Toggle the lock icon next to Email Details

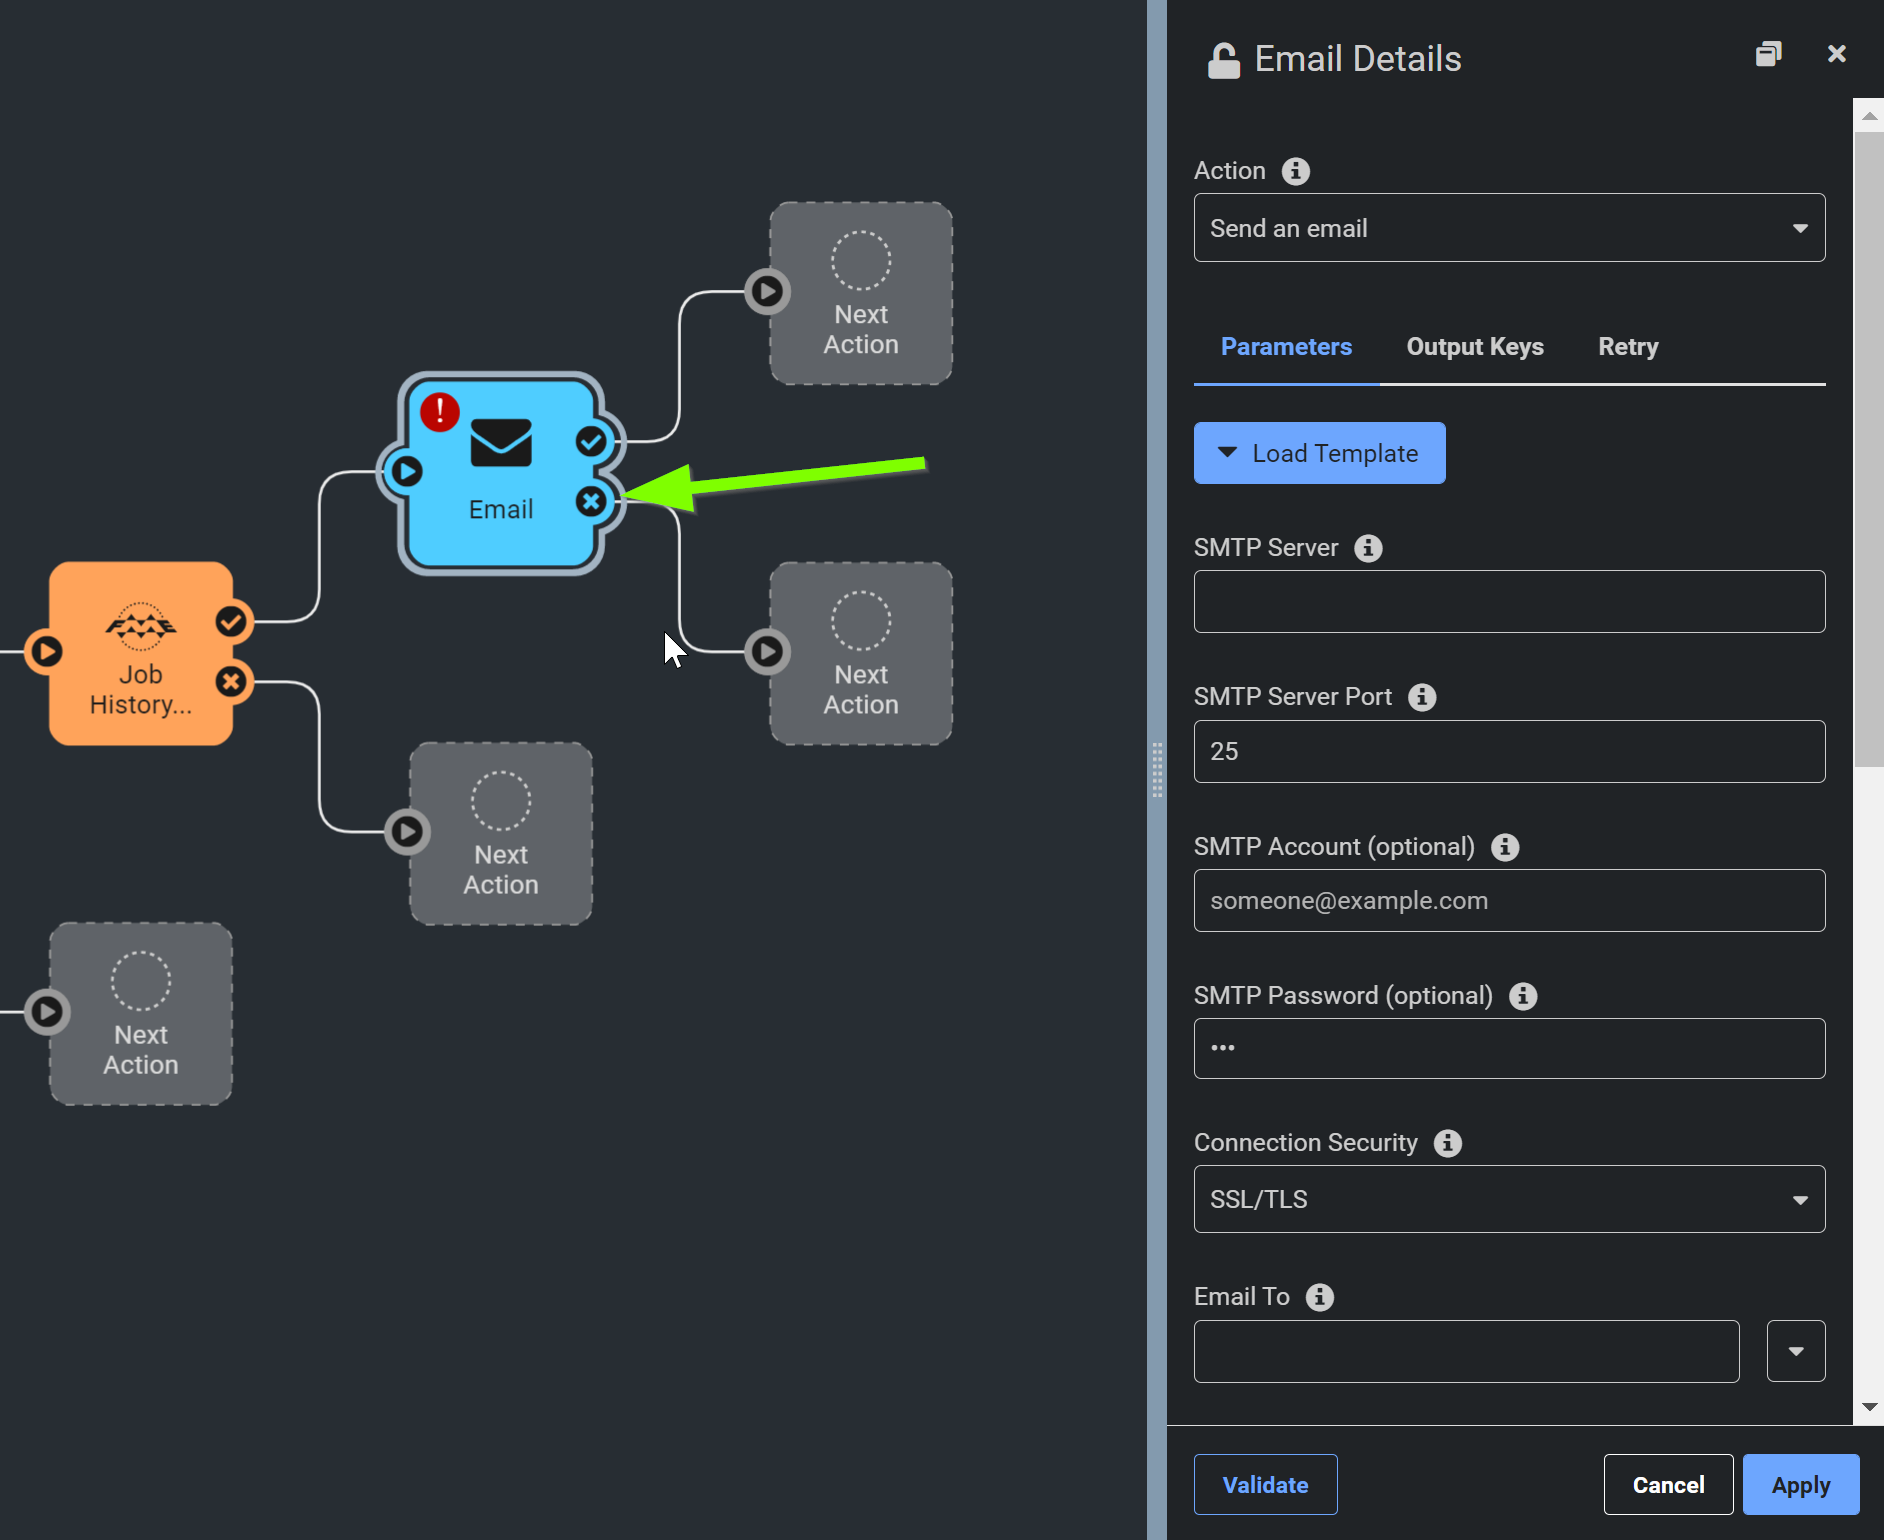click(1224, 60)
